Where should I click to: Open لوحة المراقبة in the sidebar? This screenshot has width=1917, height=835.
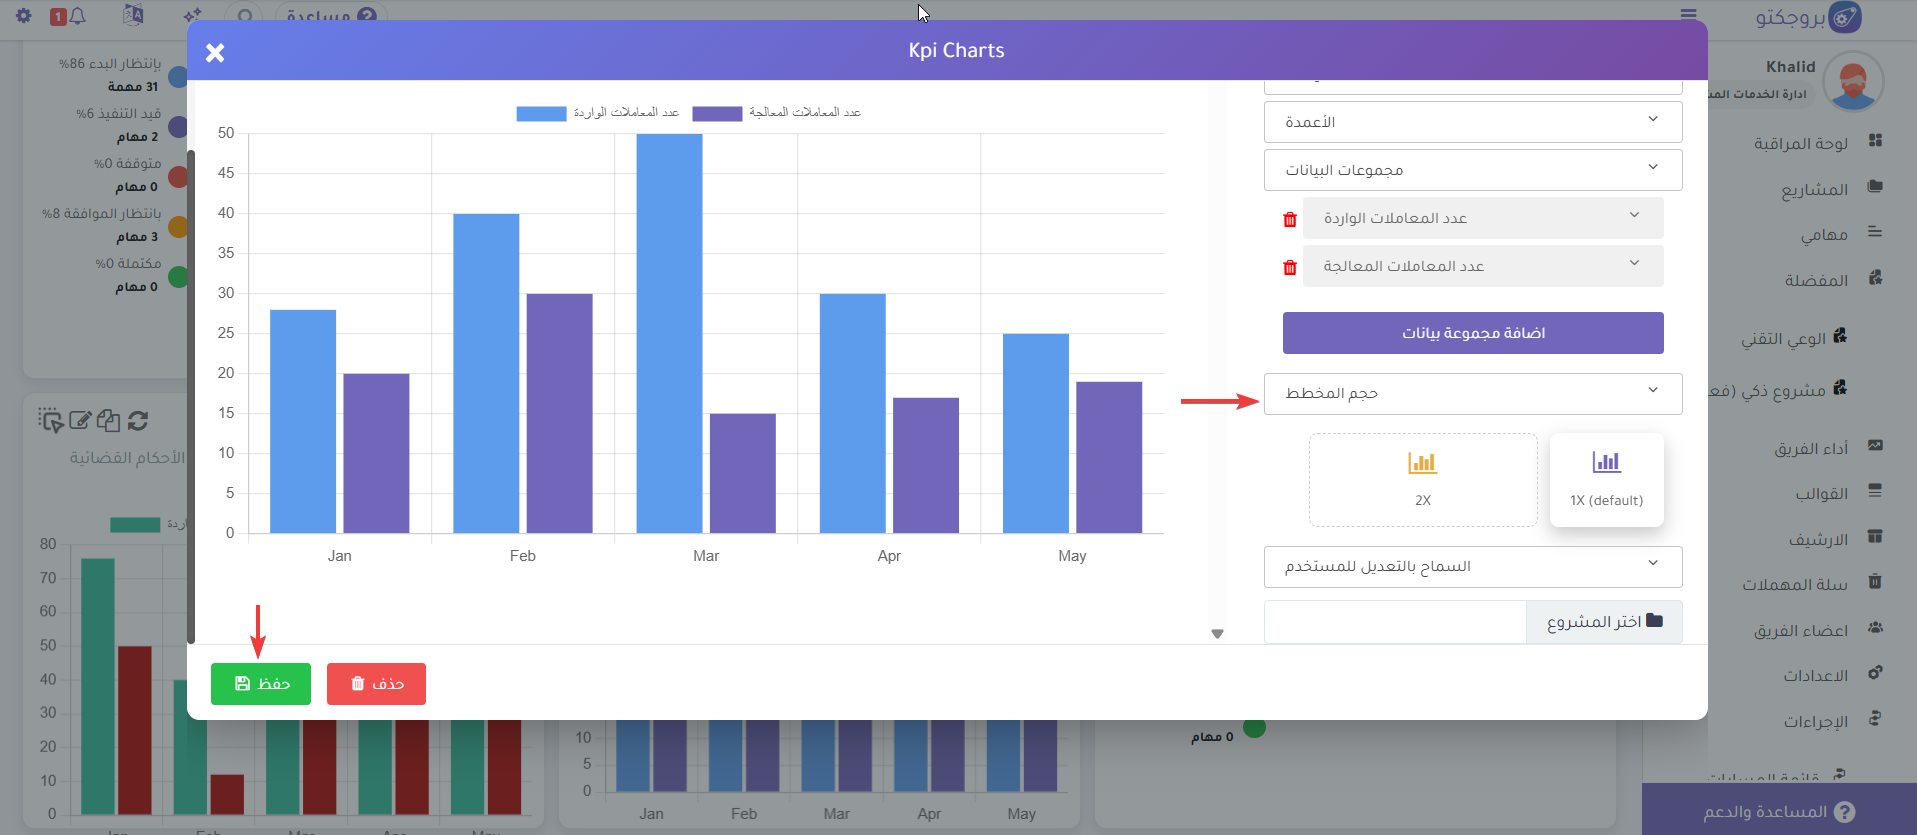[1800, 143]
